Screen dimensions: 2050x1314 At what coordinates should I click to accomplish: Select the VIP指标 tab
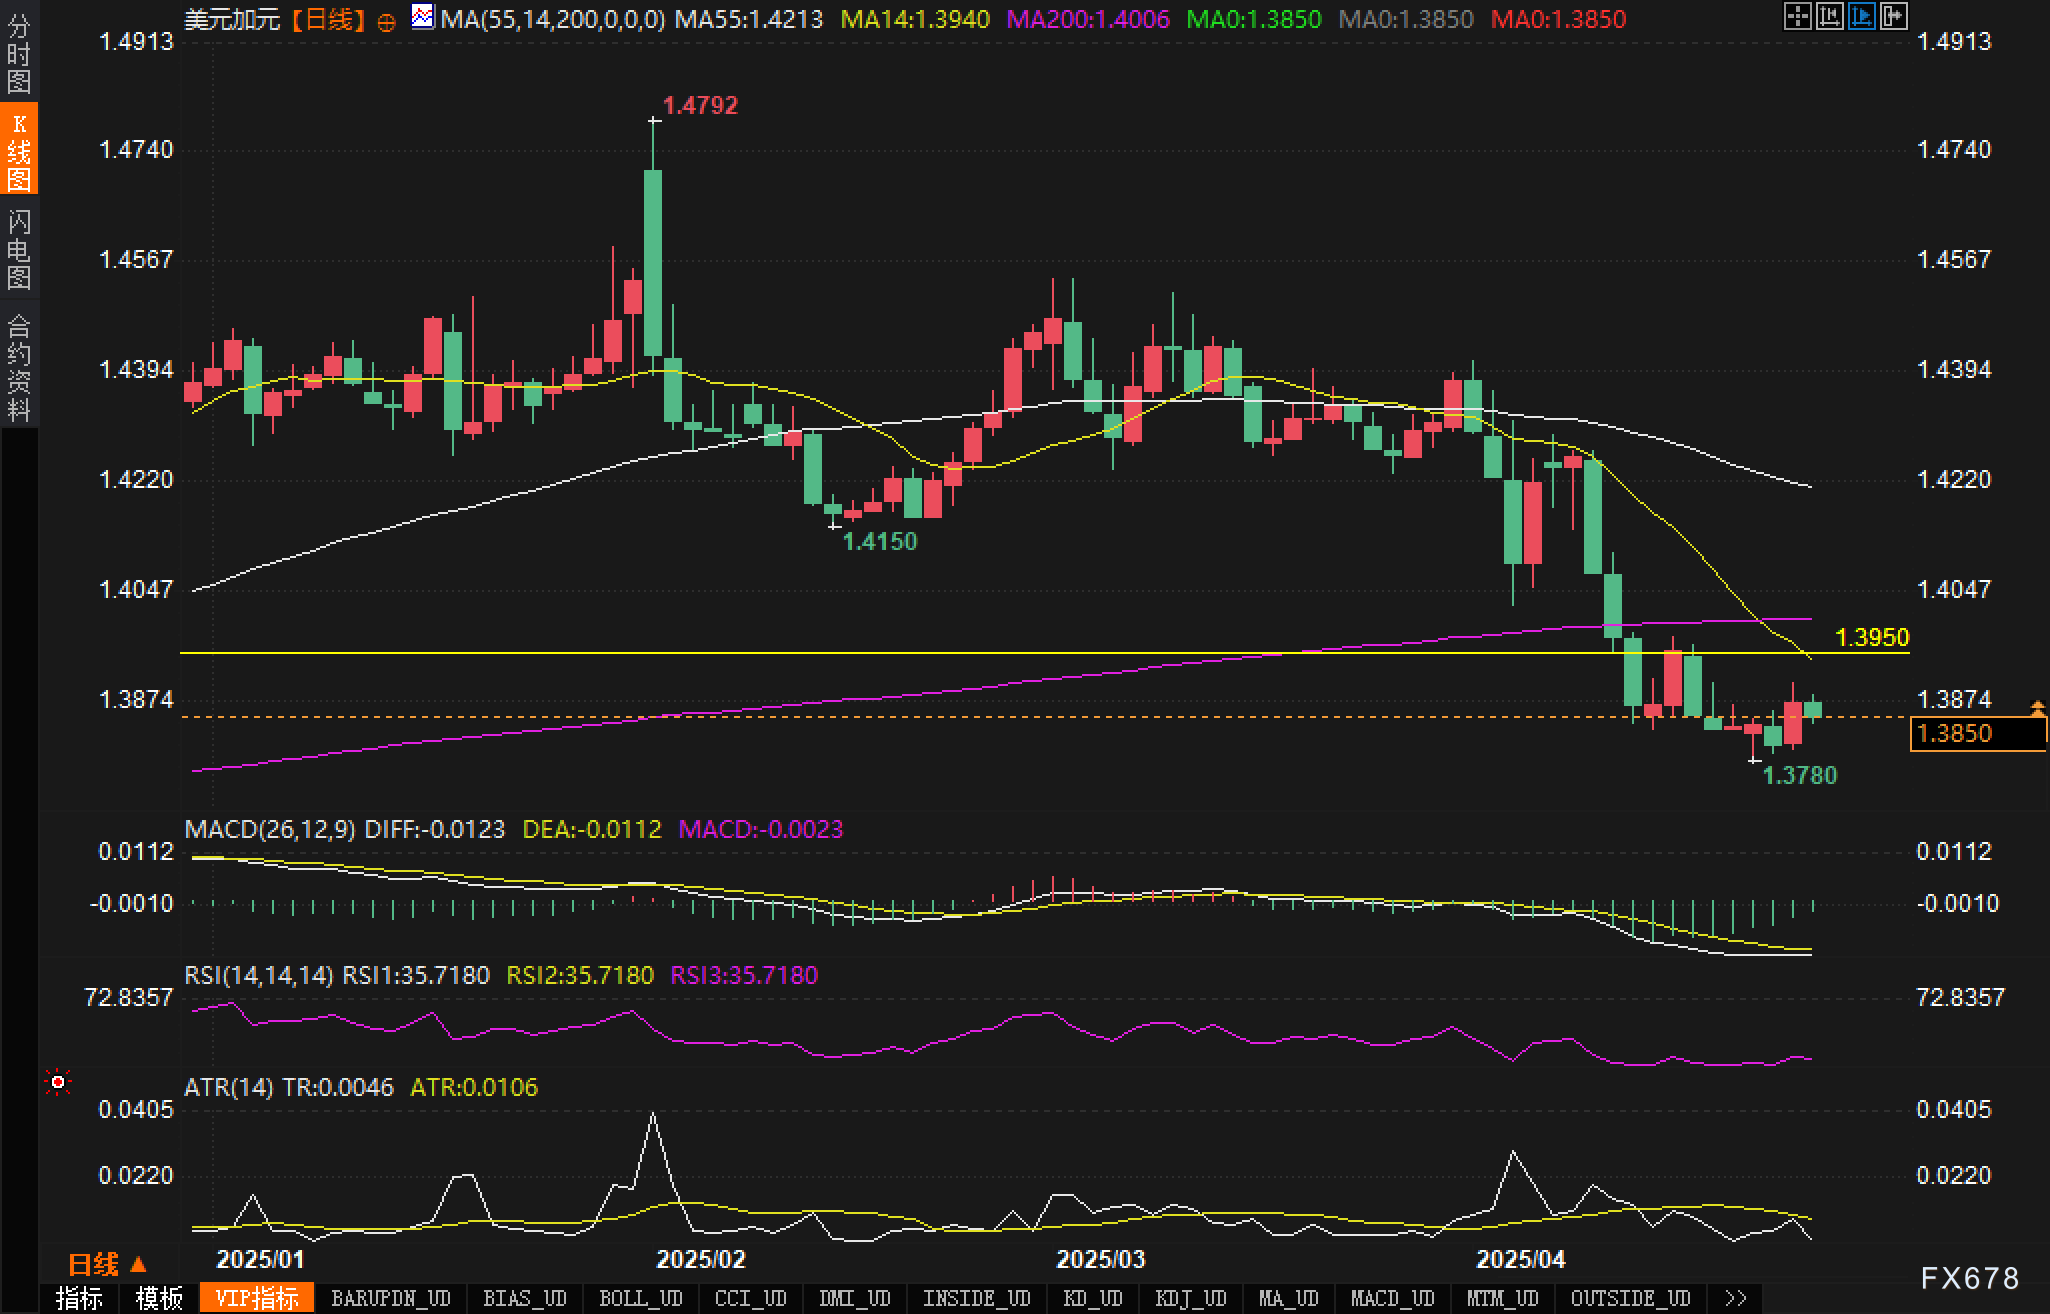257,1298
